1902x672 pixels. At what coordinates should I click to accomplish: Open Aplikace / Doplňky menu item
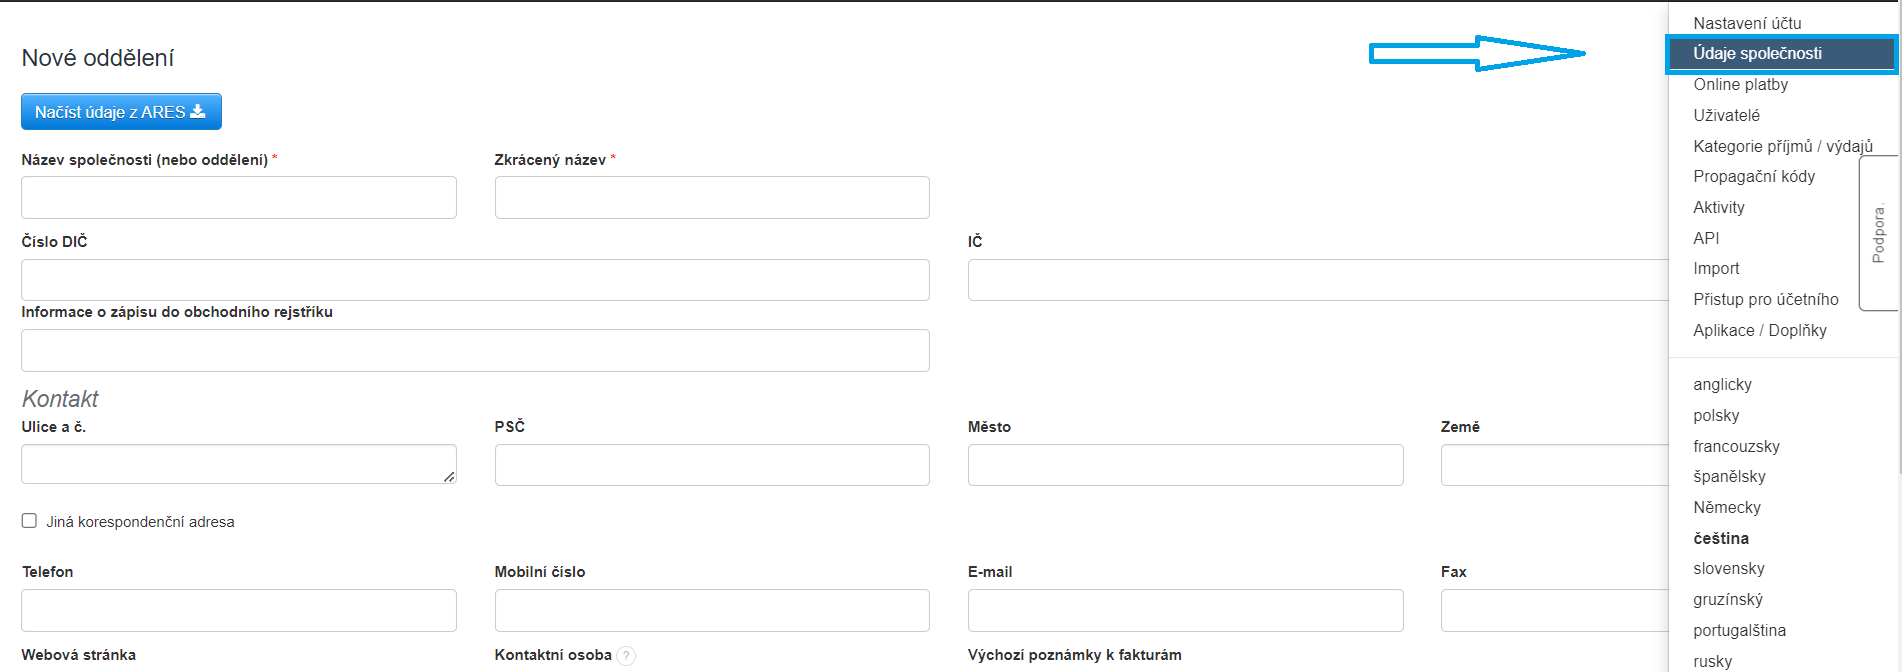click(1759, 331)
